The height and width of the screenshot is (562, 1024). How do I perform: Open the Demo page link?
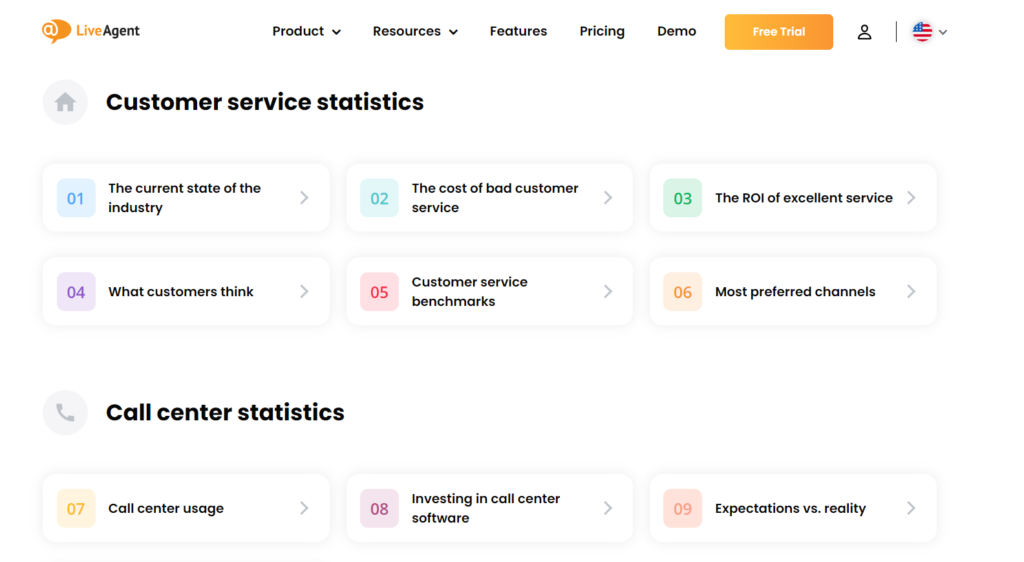(676, 31)
